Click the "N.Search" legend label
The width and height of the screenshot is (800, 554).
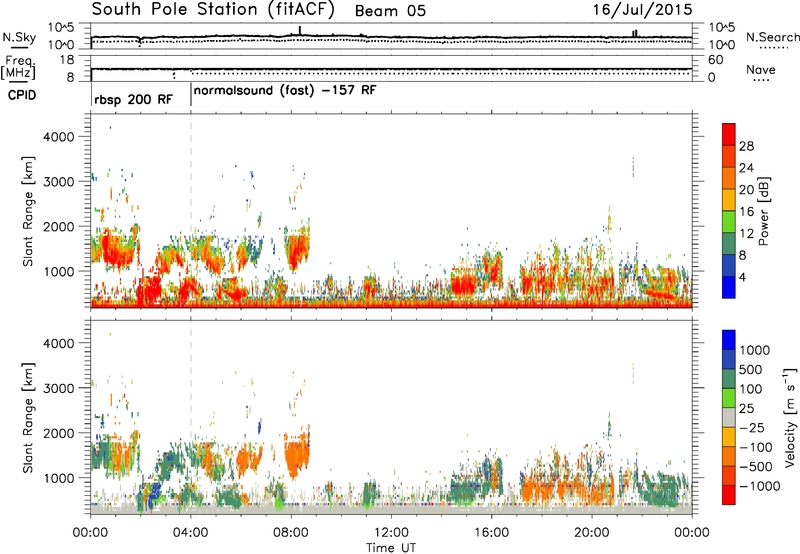coord(772,37)
